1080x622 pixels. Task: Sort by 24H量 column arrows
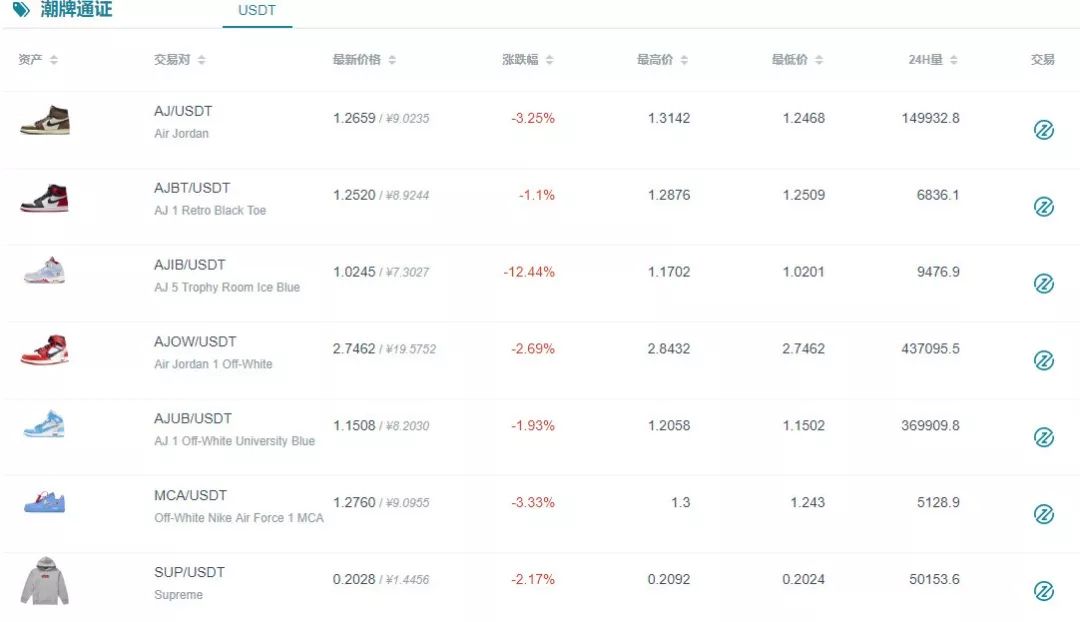pos(953,60)
